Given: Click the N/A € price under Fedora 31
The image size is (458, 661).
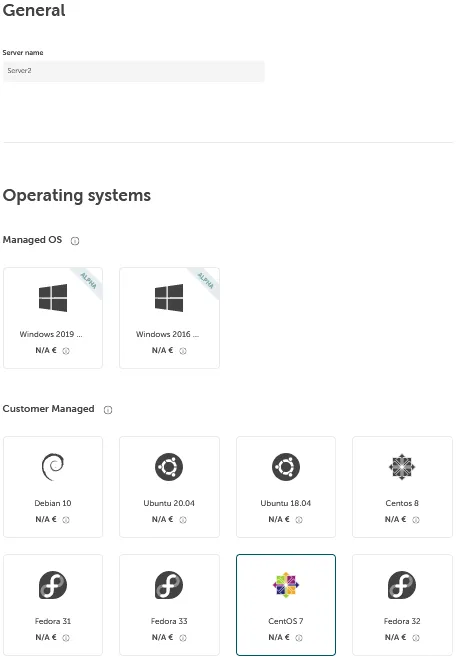Looking at the screenshot, I should [46, 637].
